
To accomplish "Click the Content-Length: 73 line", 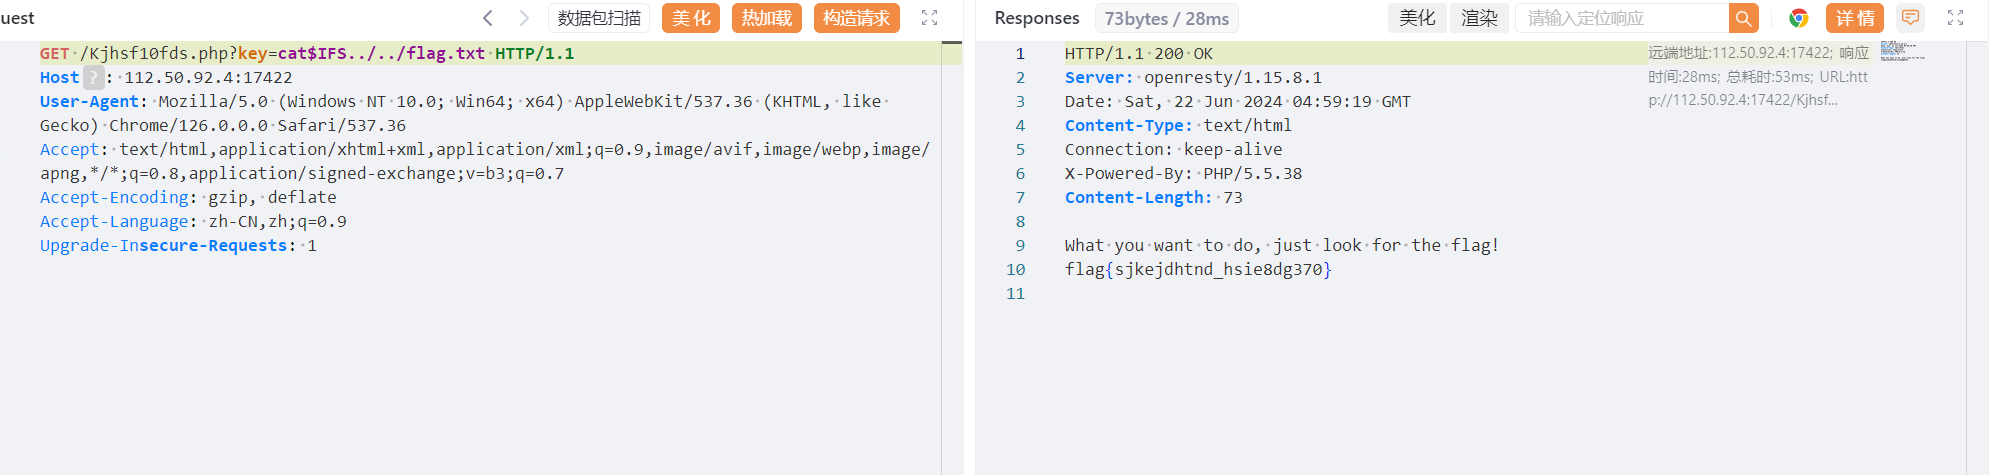I will [1154, 197].
